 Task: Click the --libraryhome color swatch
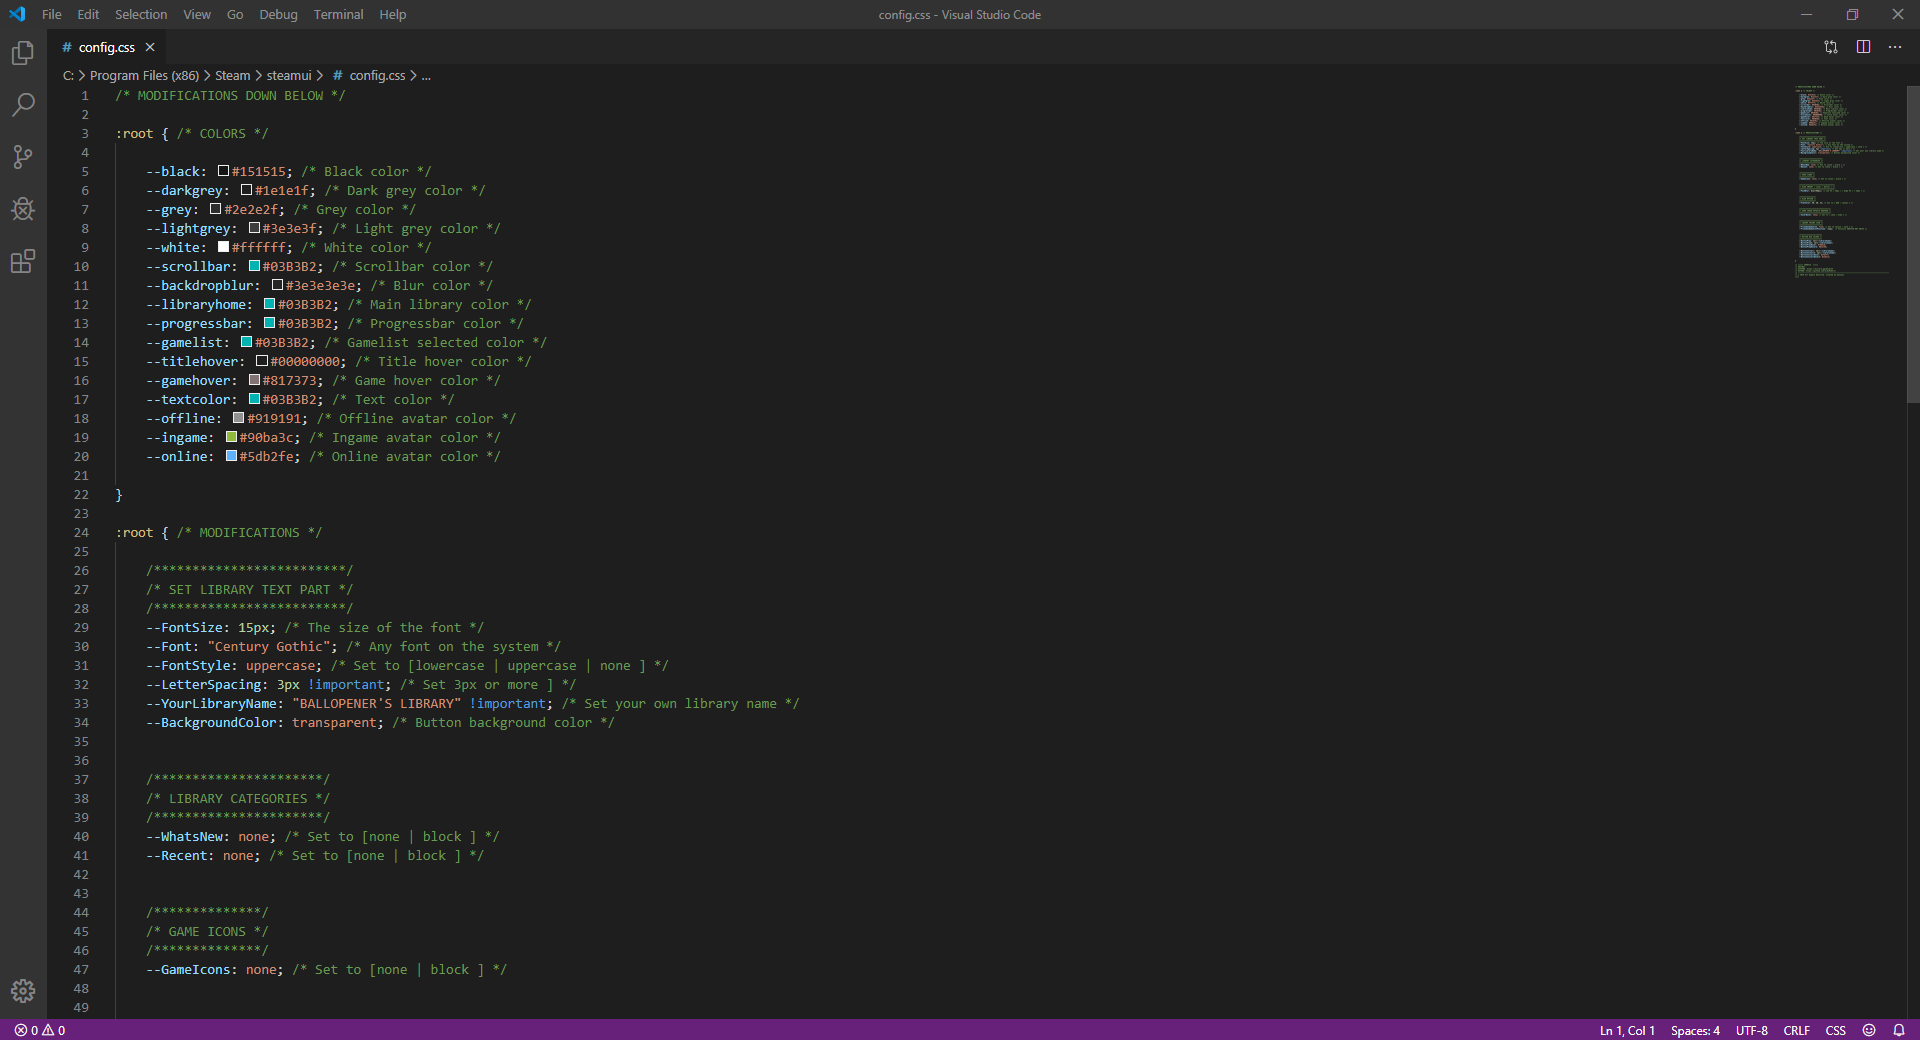click(x=269, y=304)
